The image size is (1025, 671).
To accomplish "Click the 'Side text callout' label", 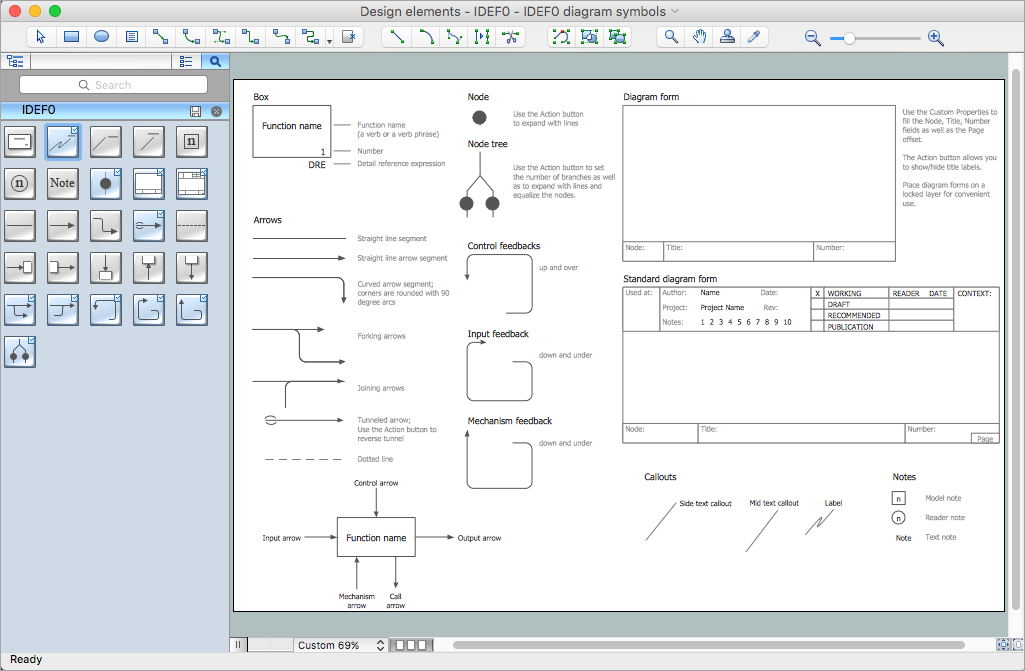I will pyautogui.click(x=705, y=504).
